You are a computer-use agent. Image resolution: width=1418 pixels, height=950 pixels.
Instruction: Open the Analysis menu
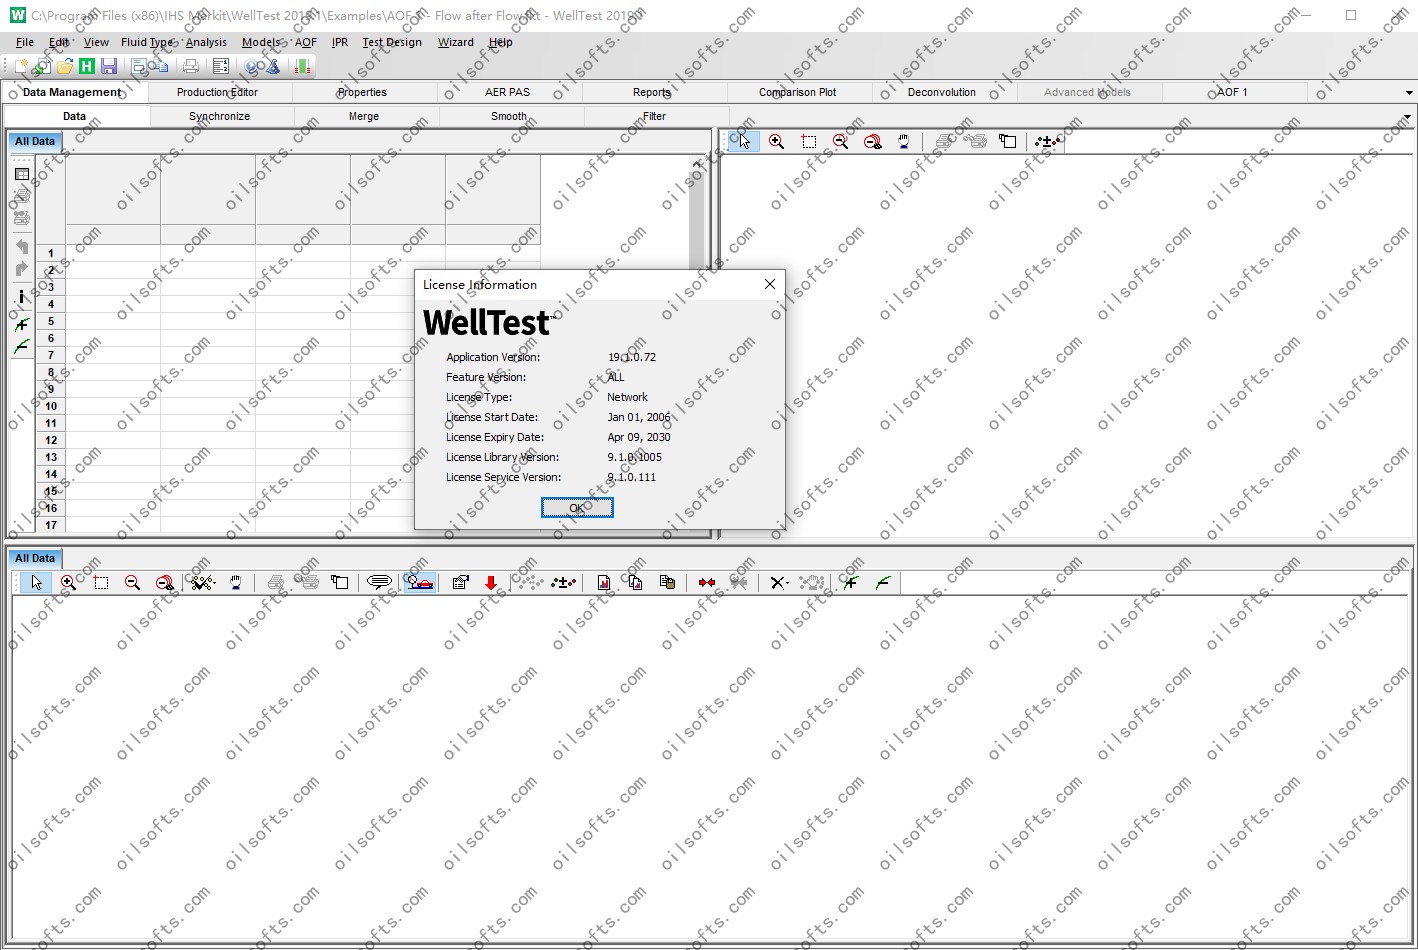(x=206, y=42)
